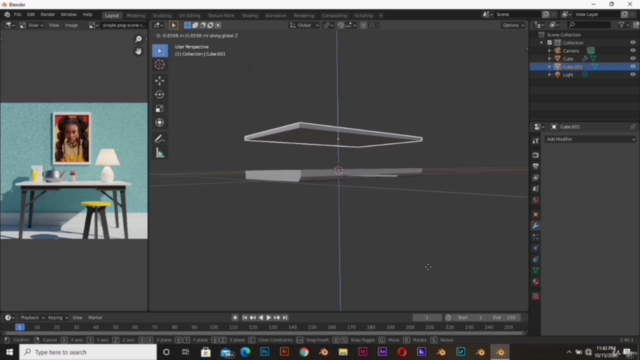Image resolution: width=640 pixels, height=360 pixels.
Task: Open the Modifier properties wrench tab
Action: point(536,226)
